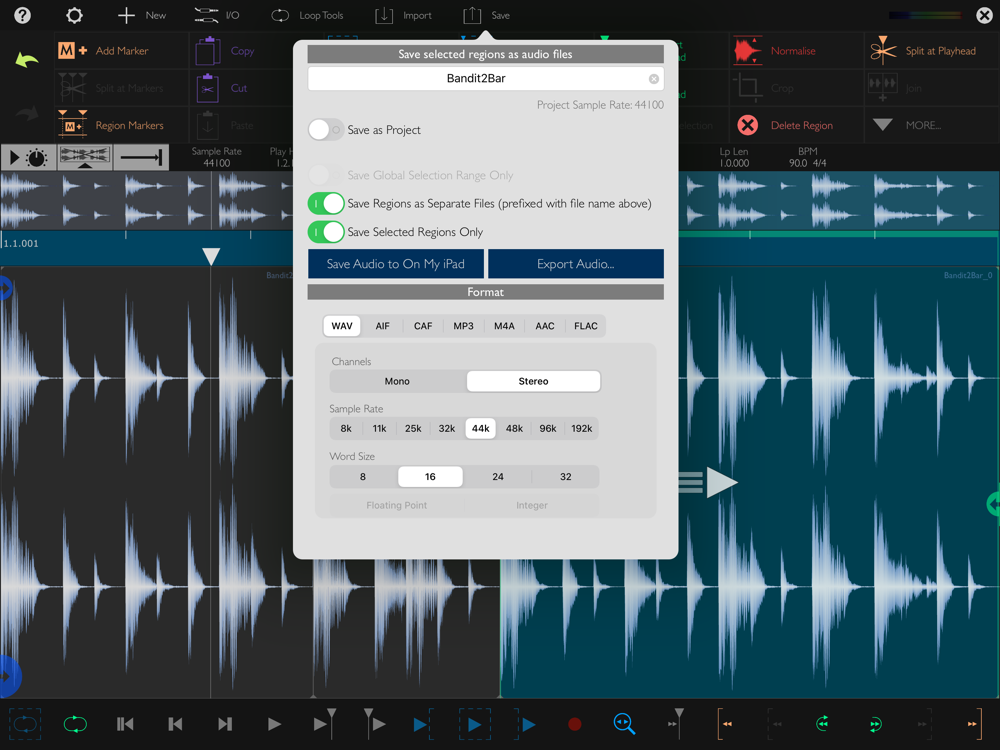Click the green rewind circle icon
Viewport: 1000px width, 750px height.
coord(823,724)
